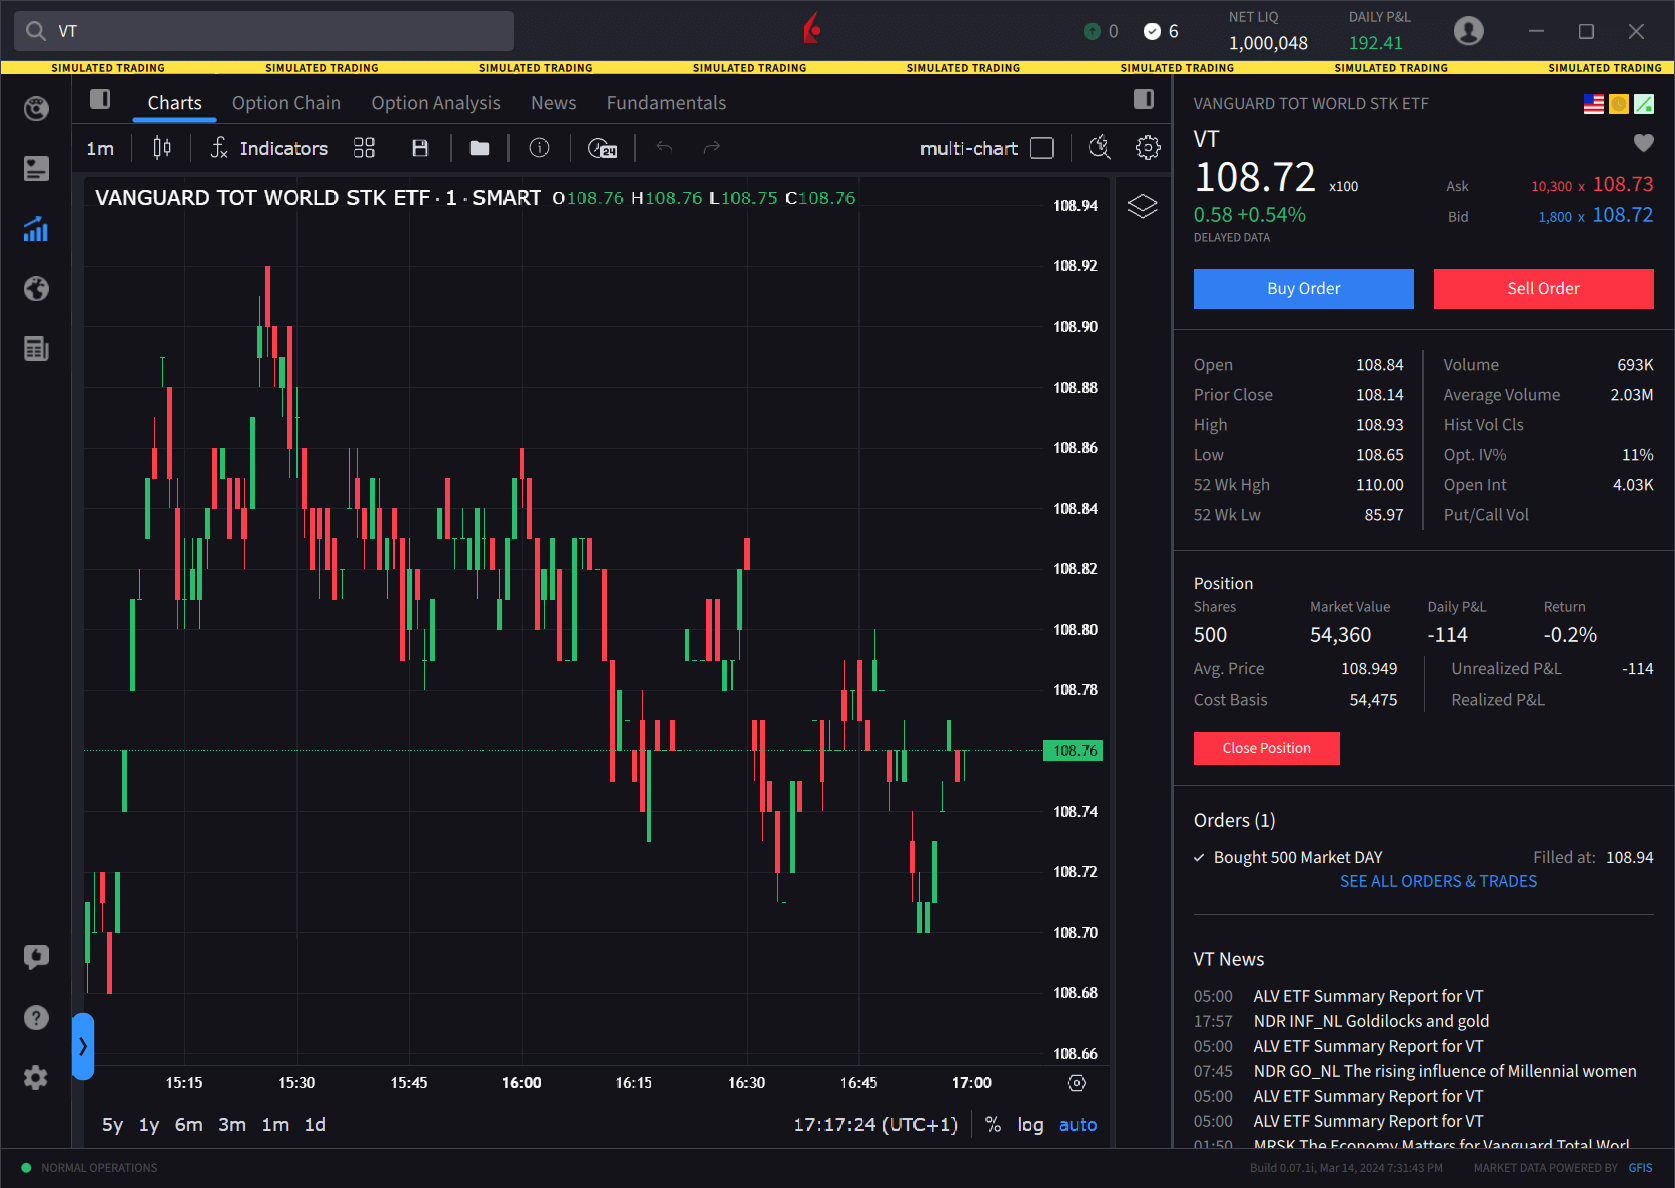Open the user account profile menu
1675x1188 pixels.
tap(1468, 31)
